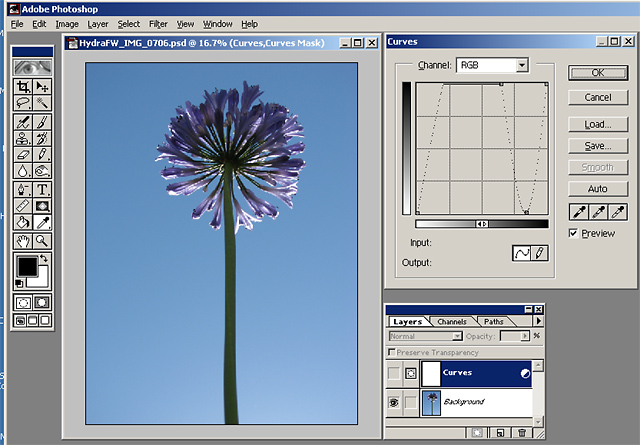Select the Lasso tool
The height and width of the screenshot is (445, 640).
[x=23, y=102]
